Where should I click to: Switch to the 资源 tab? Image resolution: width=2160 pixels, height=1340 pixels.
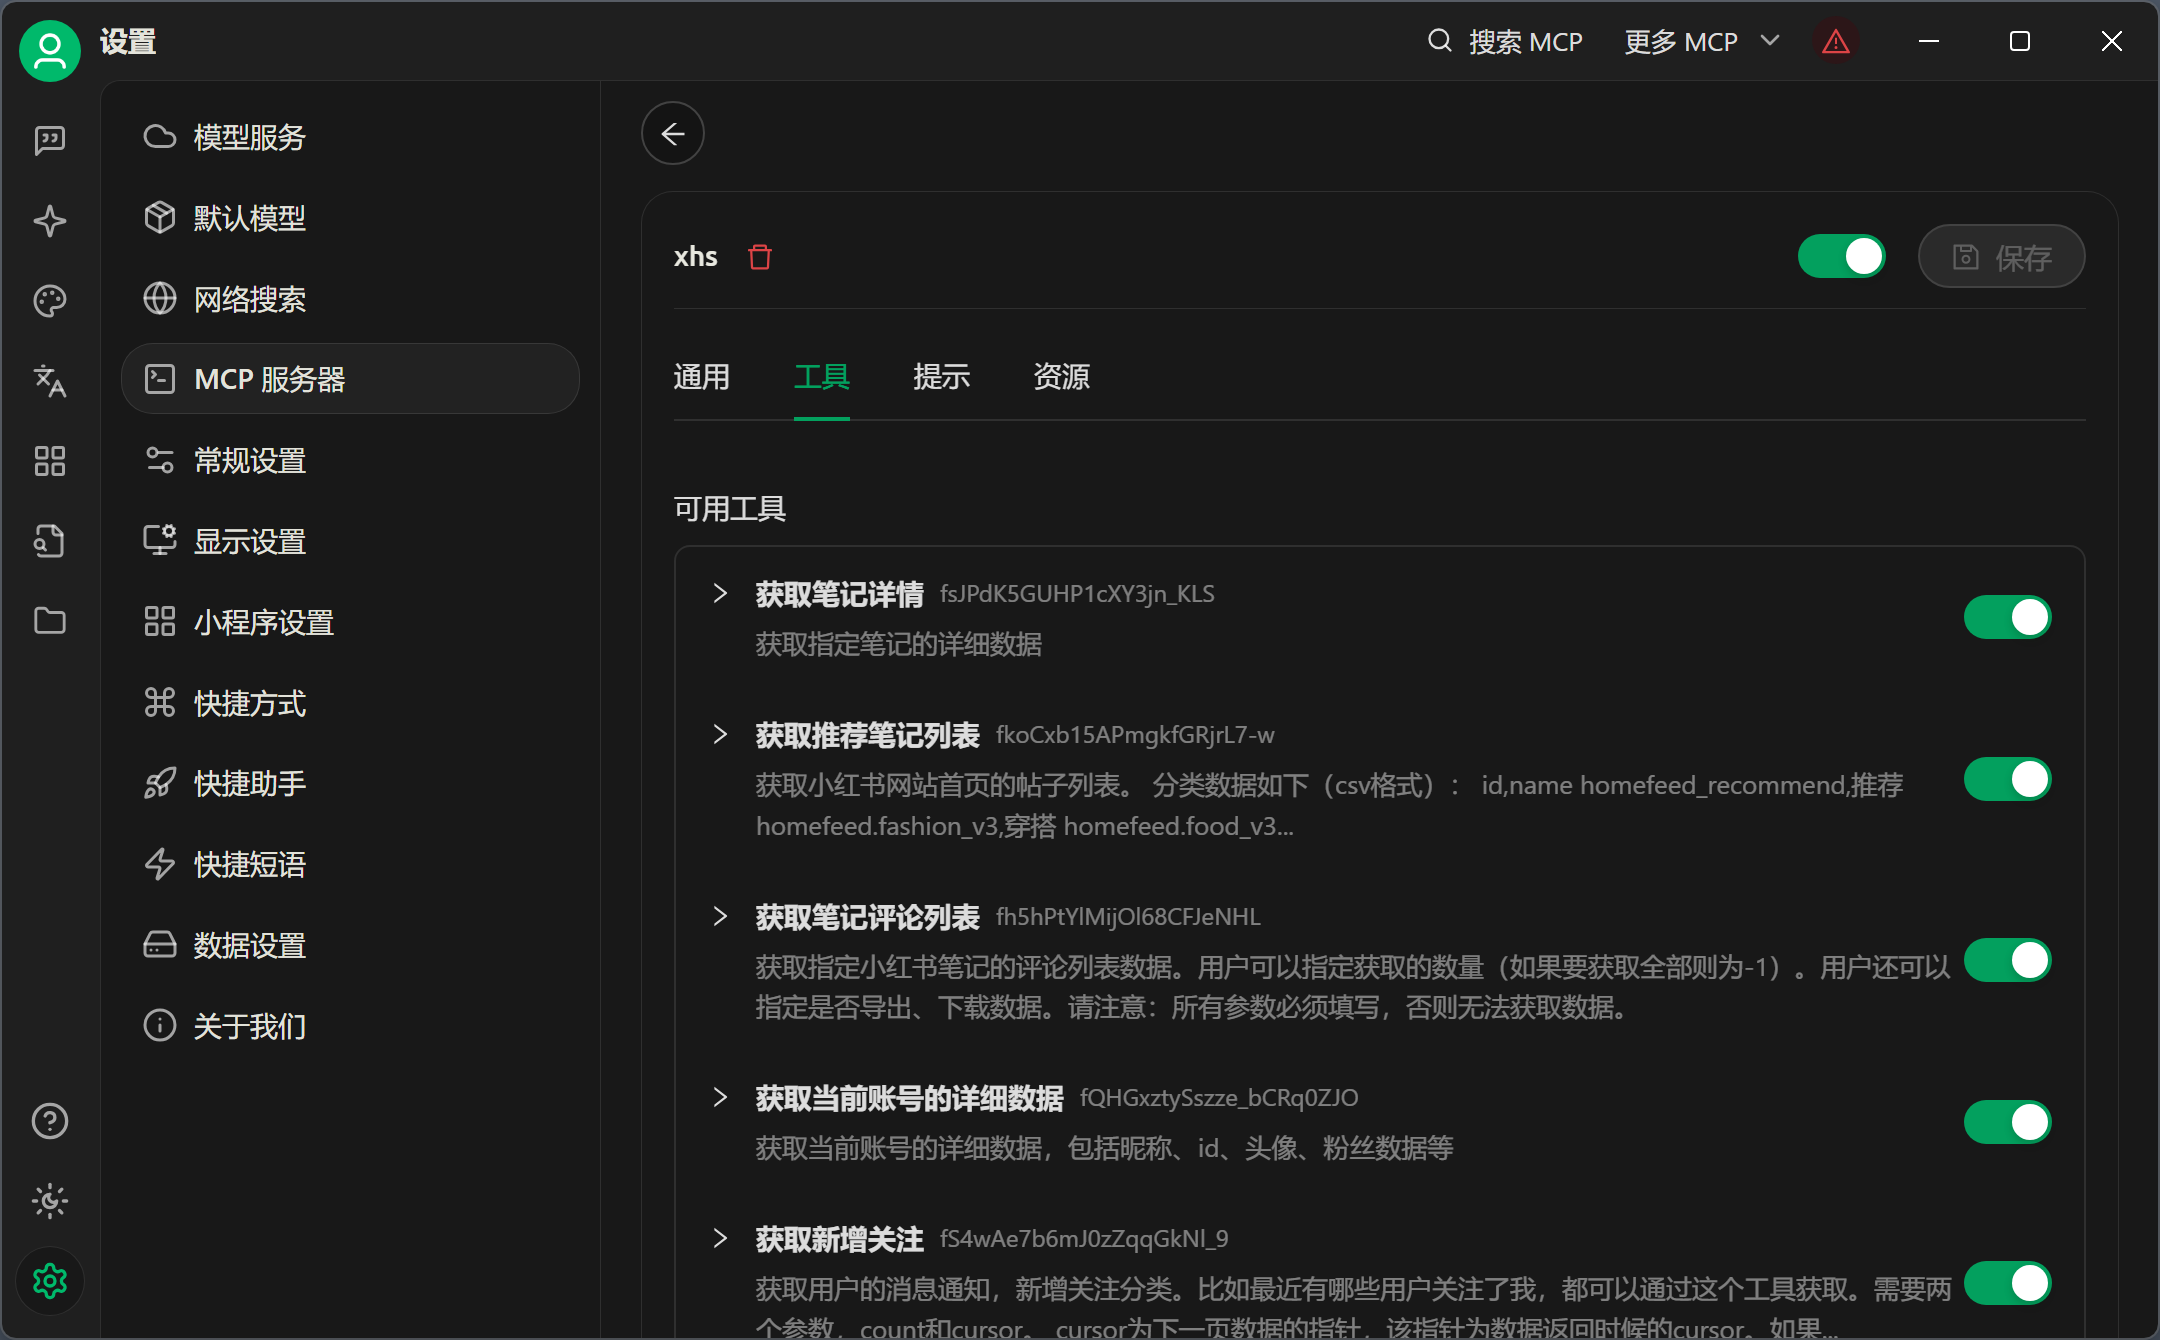pos(1061,377)
